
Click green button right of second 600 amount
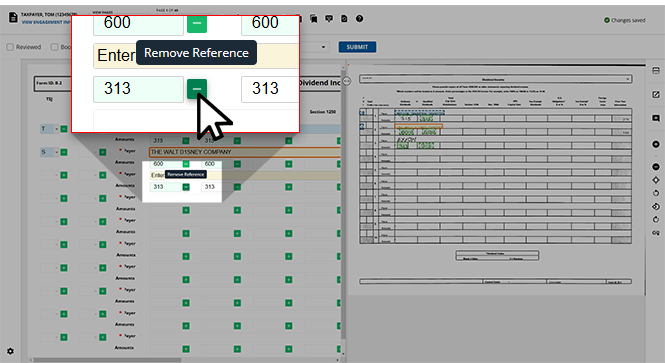point(238,164)
